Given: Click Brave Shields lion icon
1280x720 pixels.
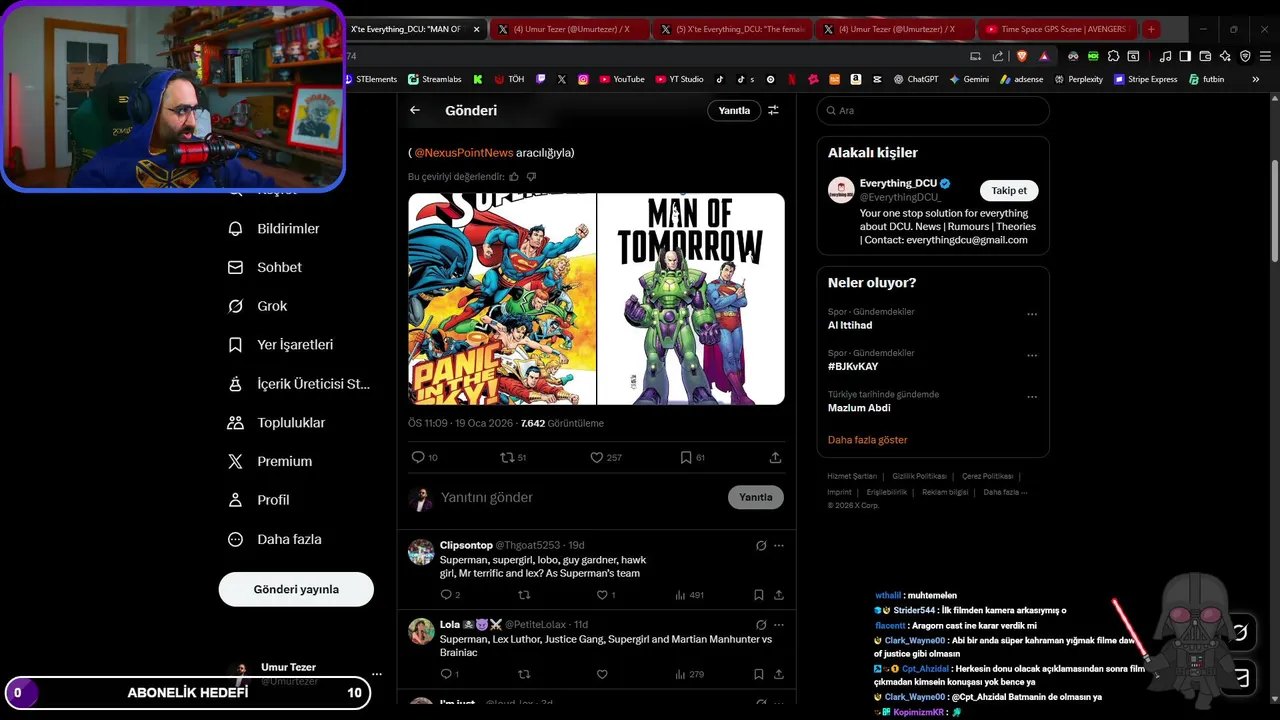Looking at the screenshot, I should click(1022, 56).
